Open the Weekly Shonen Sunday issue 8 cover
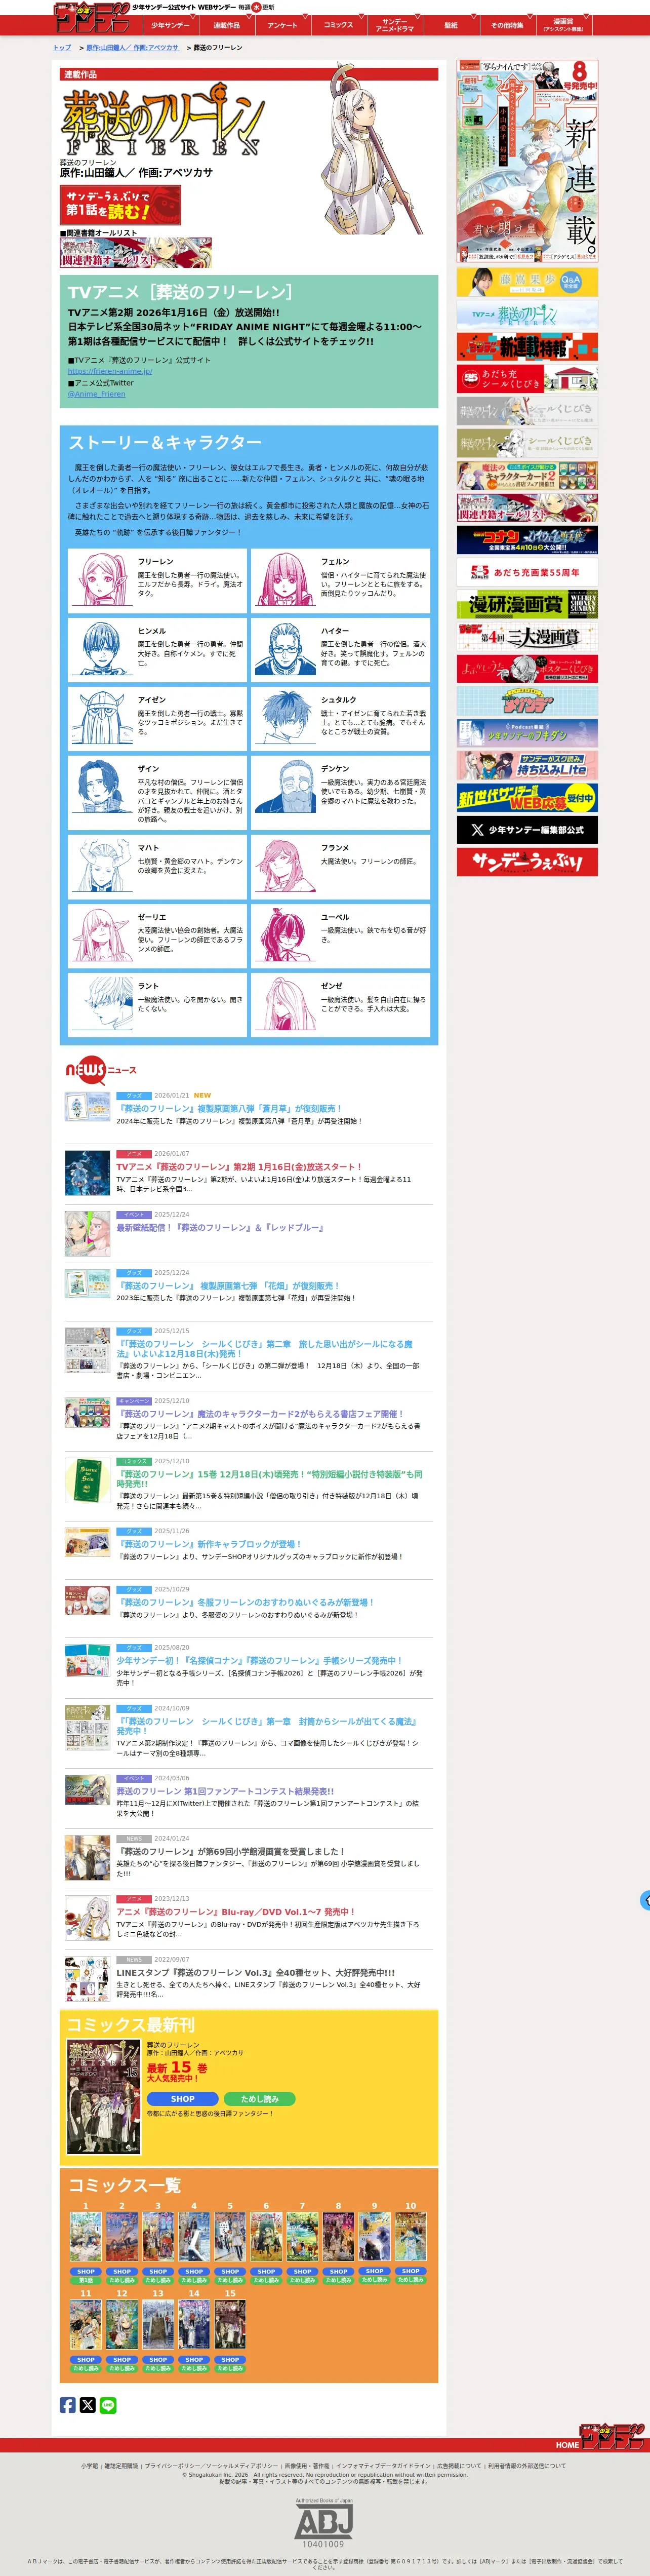 point(527,161)
